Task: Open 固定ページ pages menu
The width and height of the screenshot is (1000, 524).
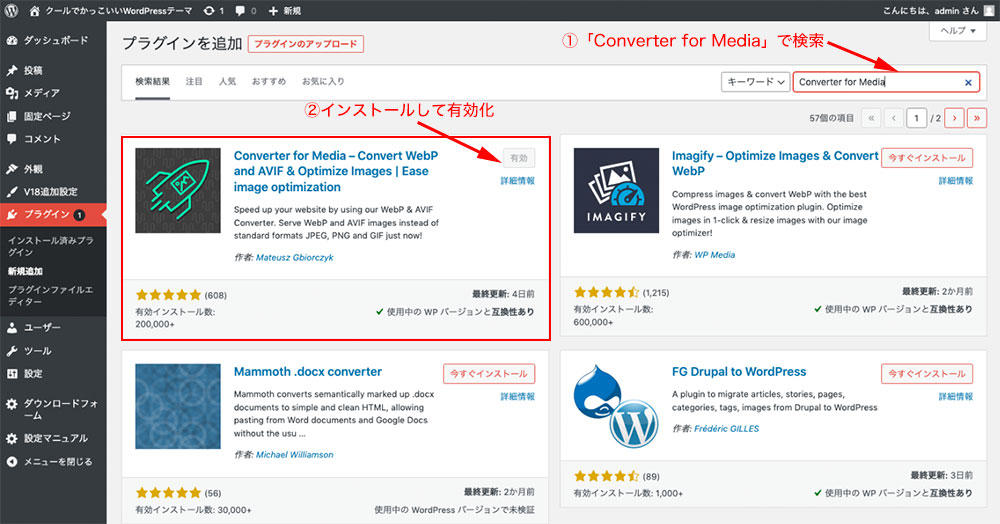Action: pos(53,116)
